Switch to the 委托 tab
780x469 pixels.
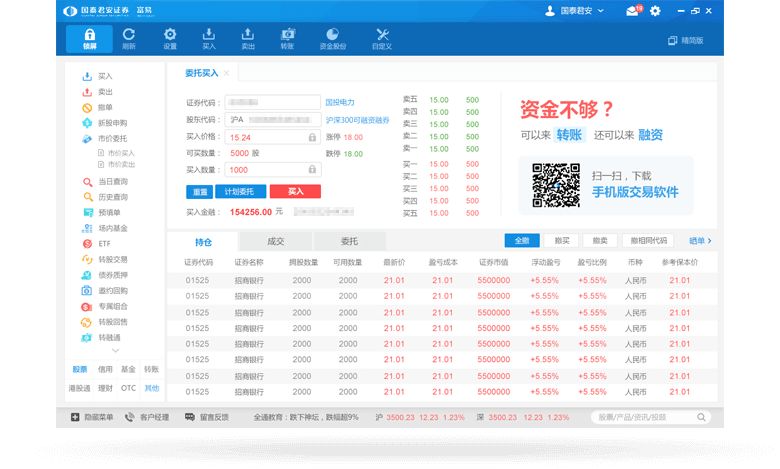pyautogui.click(x=349, y=241)
